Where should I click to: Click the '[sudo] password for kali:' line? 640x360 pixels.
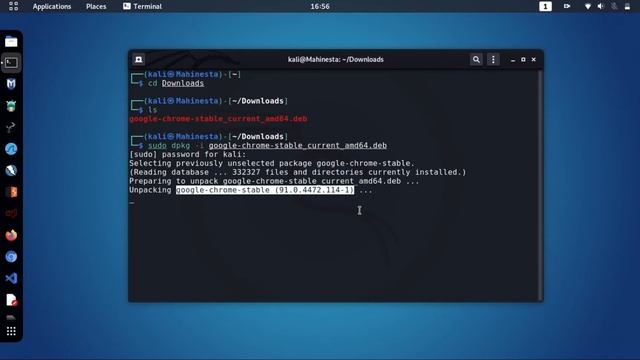pos(188,154)
